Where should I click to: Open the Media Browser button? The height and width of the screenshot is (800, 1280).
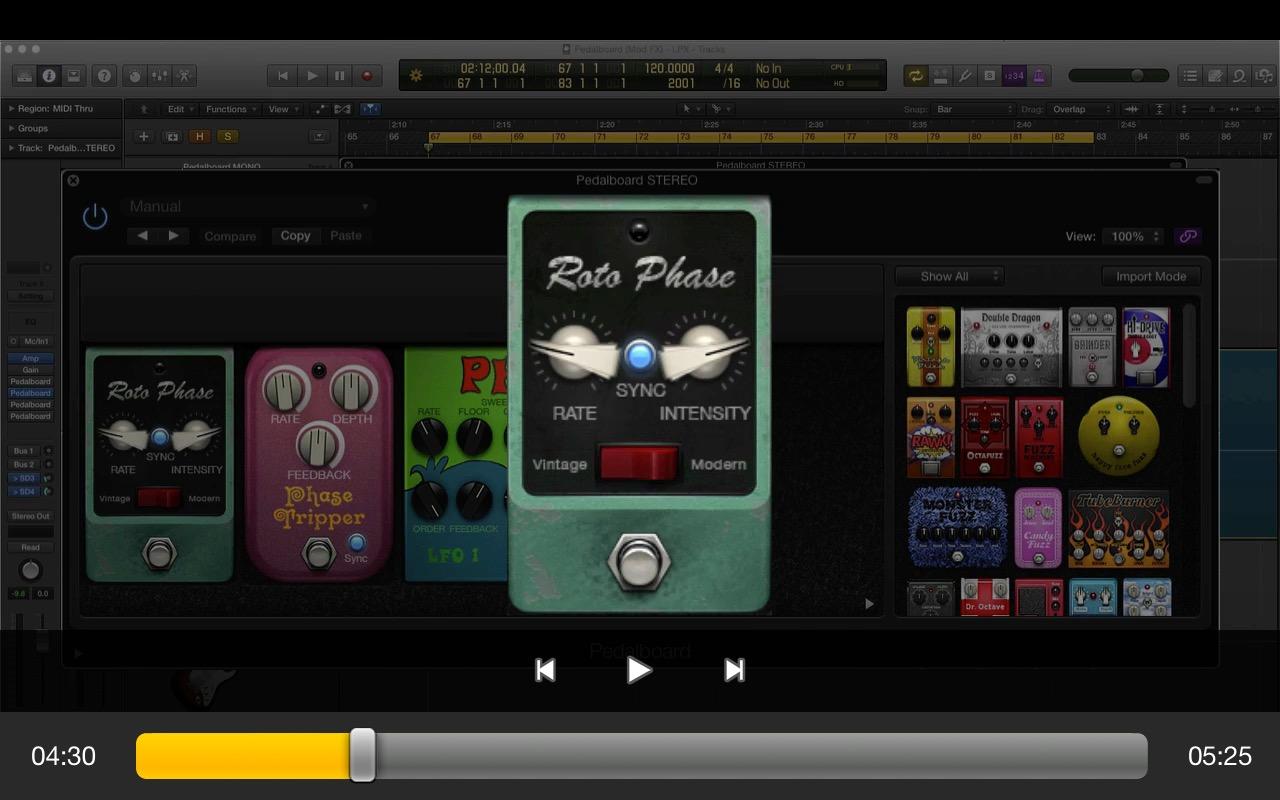1262,76
